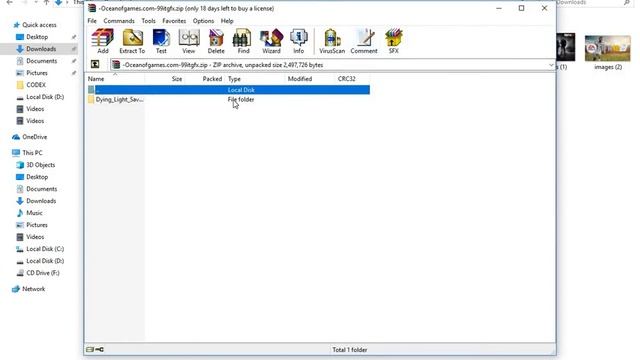Click the Find binoculars icon
The image size is (640, 360).
point(243,41)
